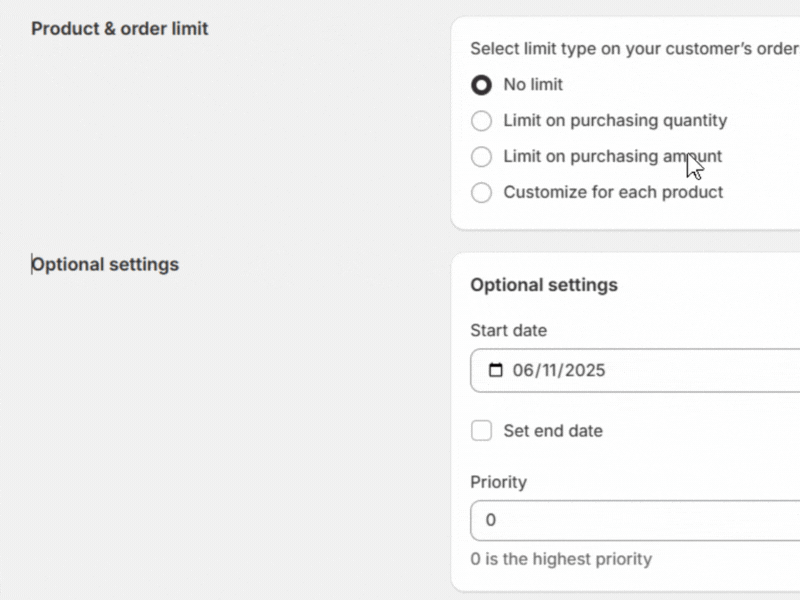800x600 pixels.
Task: Select "Limit on purchasing amount" option
Action: click(481, 156)
